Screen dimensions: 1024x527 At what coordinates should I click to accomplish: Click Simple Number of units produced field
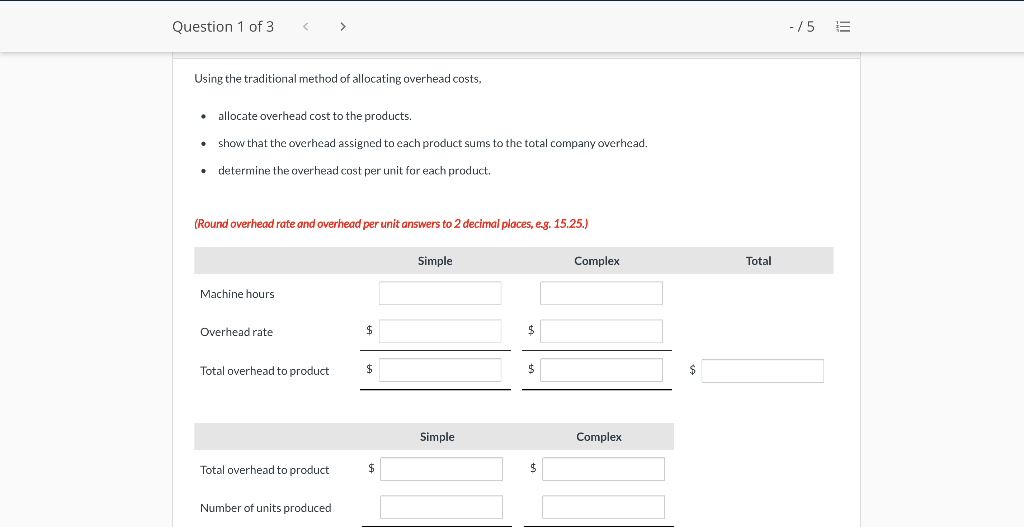tap(441, 507)
